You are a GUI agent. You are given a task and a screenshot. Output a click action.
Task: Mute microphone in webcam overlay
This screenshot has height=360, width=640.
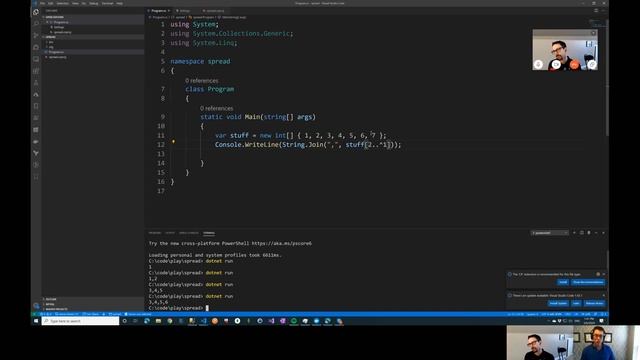point(538,64)
